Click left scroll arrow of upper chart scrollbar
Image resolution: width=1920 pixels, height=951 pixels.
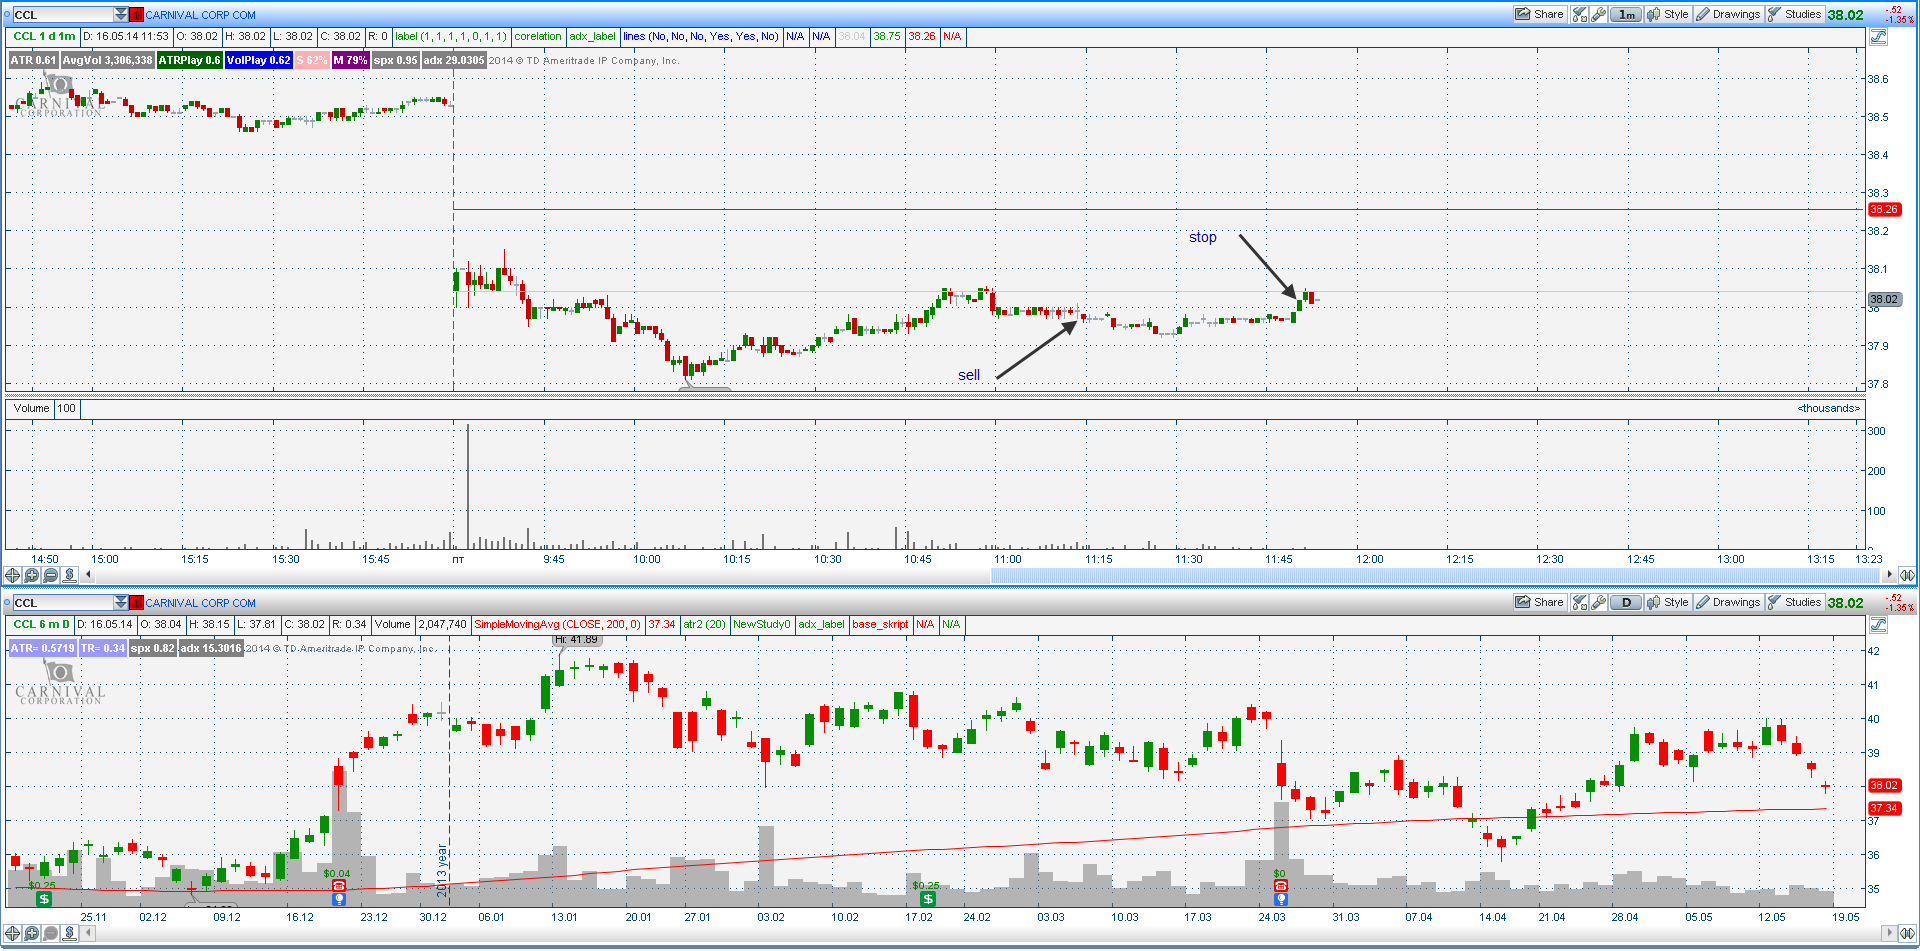click(x=88, y=574)
